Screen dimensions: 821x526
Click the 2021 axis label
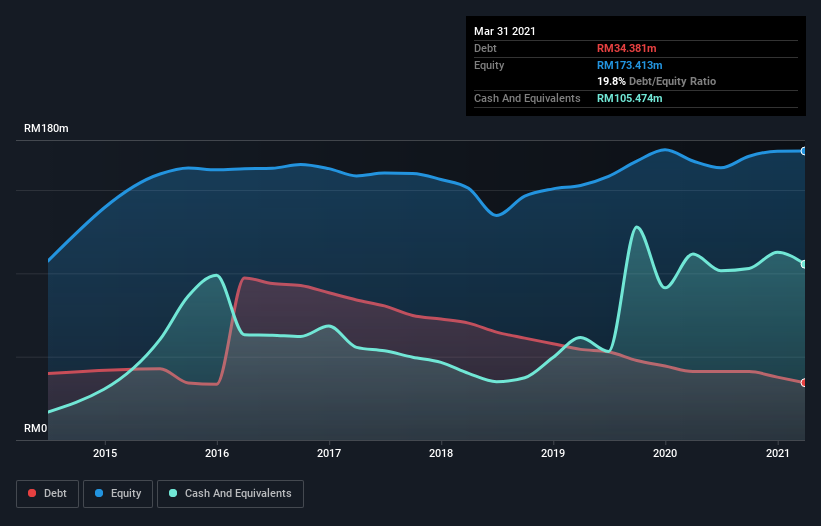tap(778, 453)
